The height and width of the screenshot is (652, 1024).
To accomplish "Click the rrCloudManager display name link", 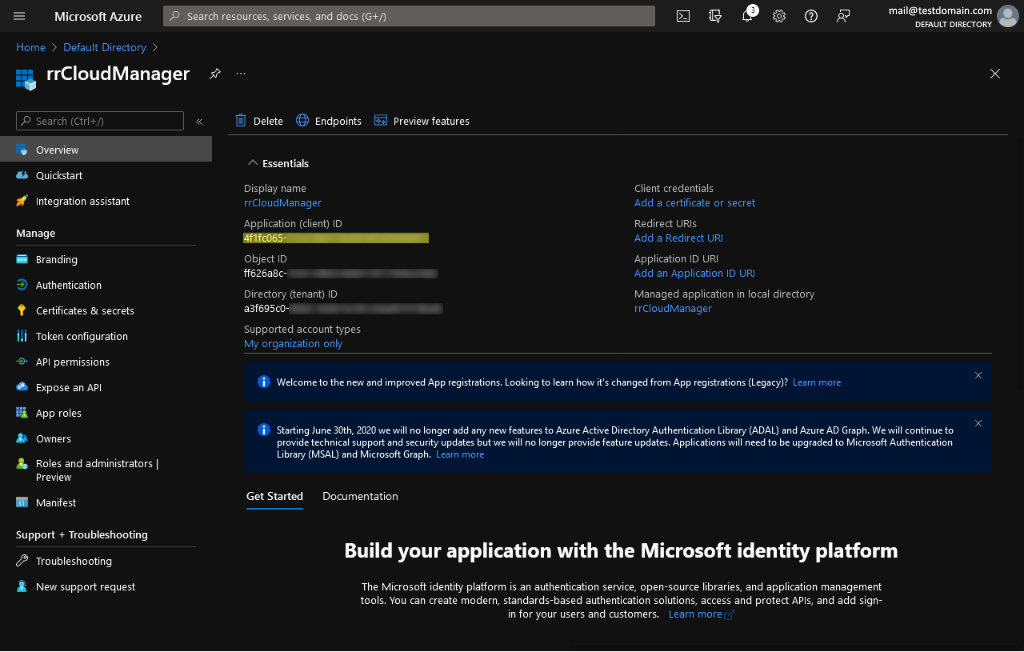I will point(282,203).
